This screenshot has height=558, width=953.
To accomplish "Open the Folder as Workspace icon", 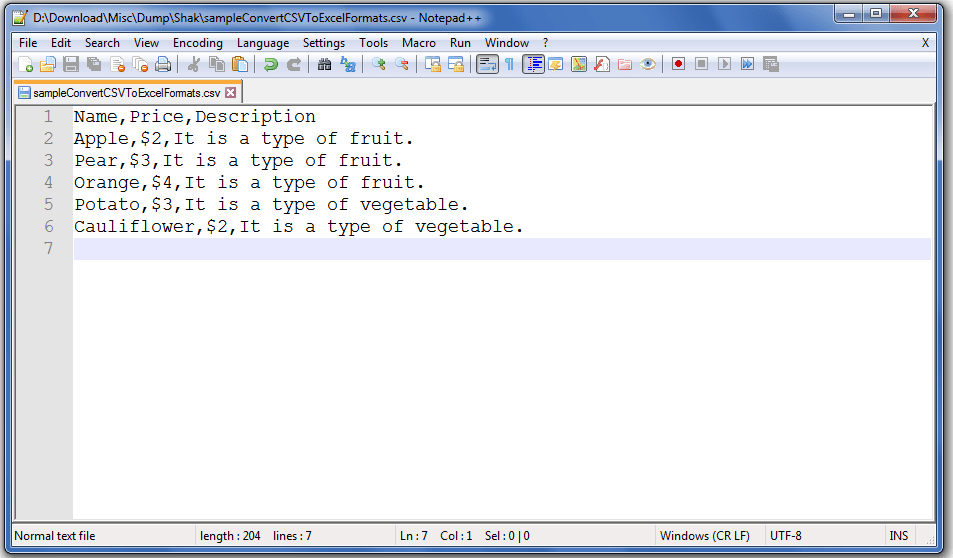I will 625,64.
